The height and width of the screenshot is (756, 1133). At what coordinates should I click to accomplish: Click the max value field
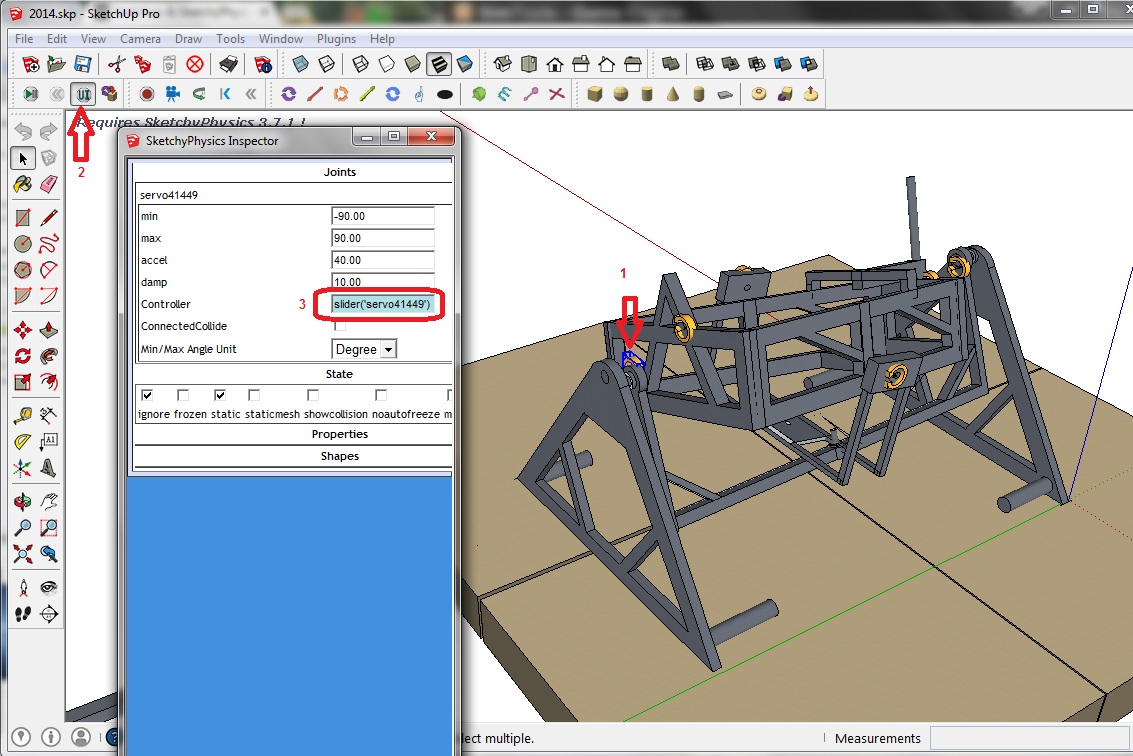383,239
